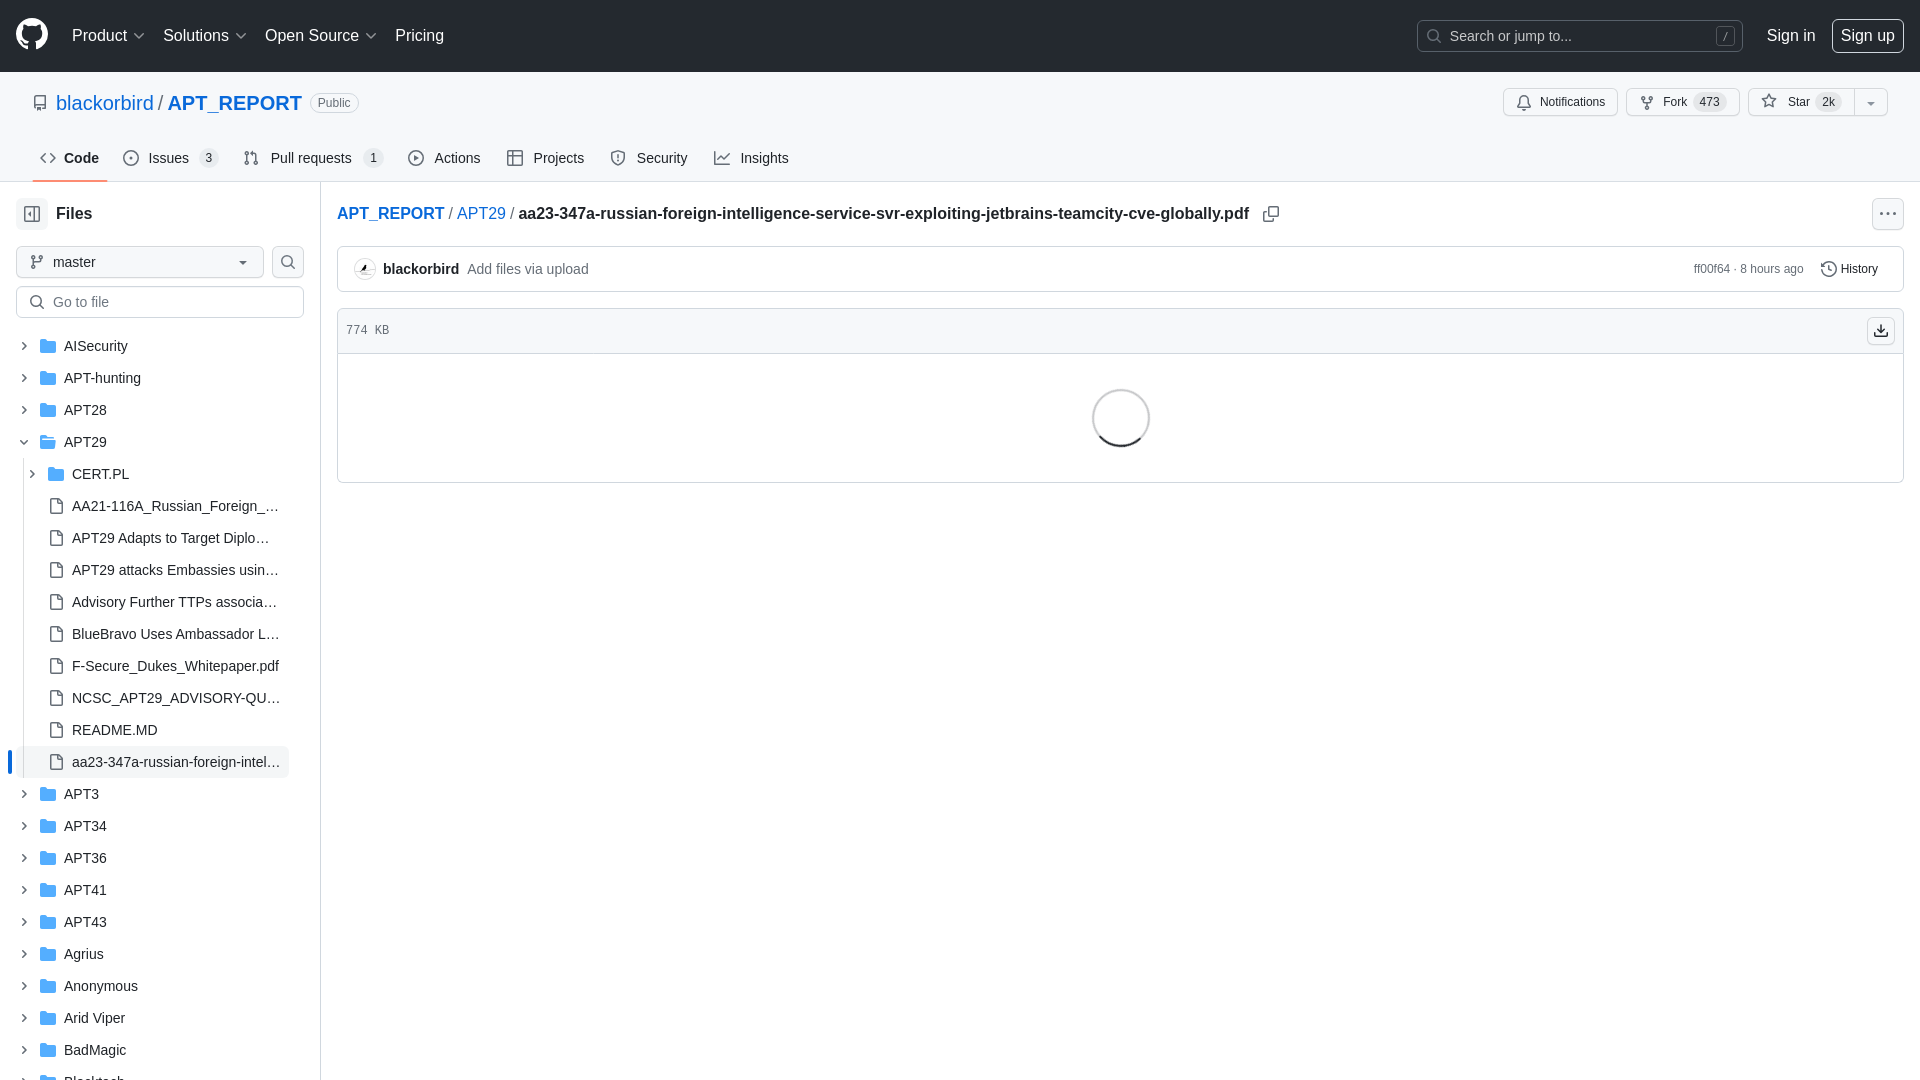Expand the APT28 folder chevron
The image size is (1920, 1080).
[x=24, y=410]
